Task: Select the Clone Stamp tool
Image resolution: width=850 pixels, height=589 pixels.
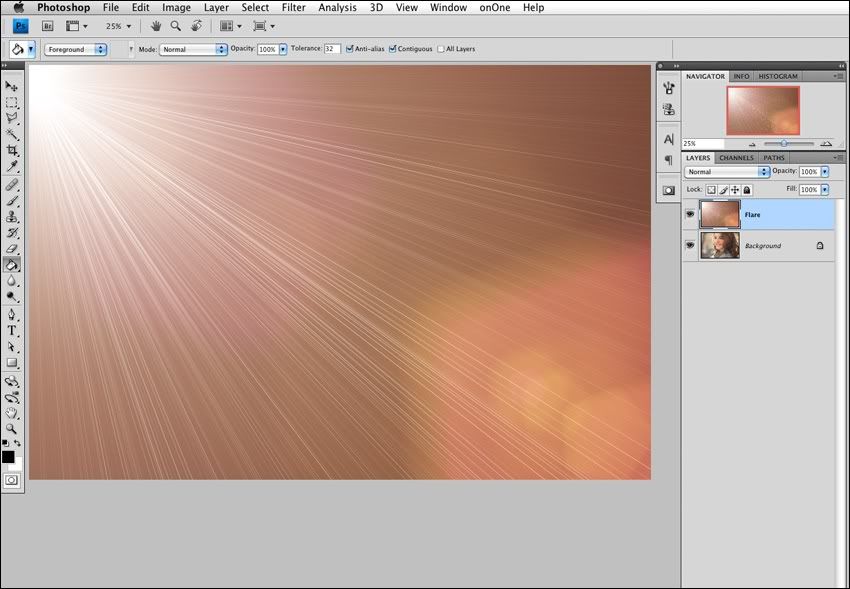Action: click(x=11, y=217)
